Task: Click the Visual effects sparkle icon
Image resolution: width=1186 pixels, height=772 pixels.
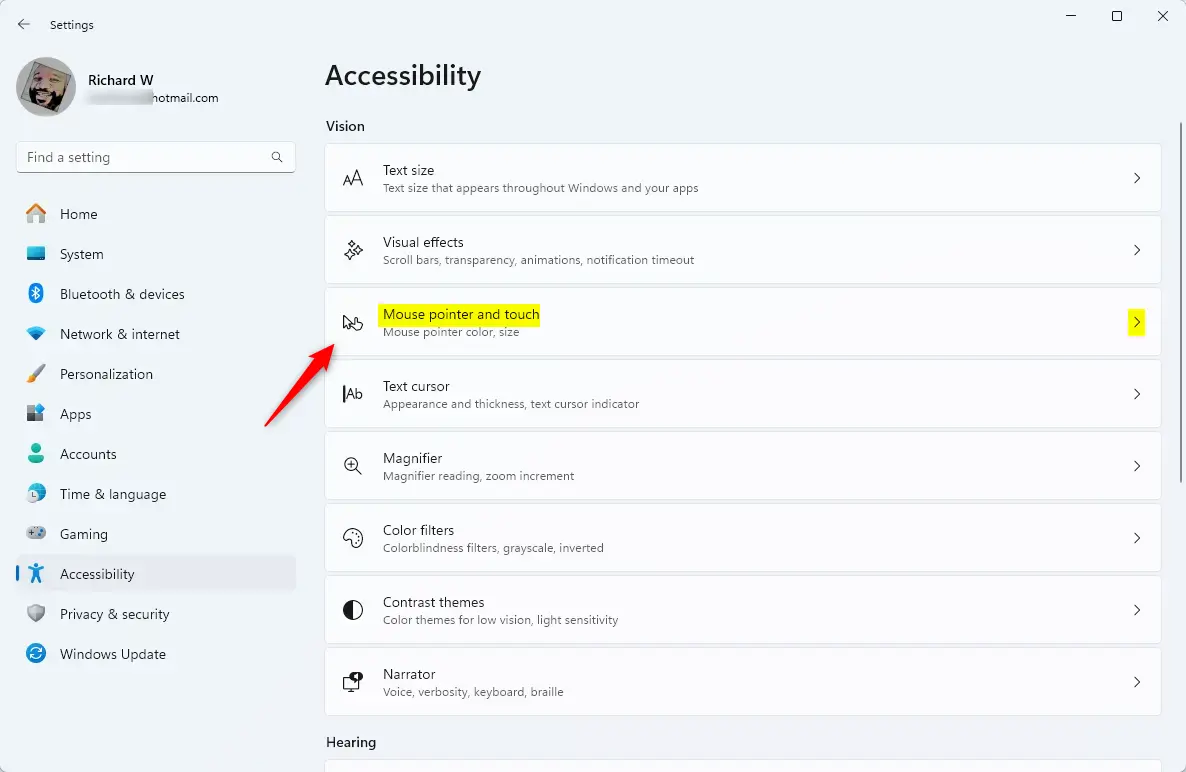Action: 353,250
